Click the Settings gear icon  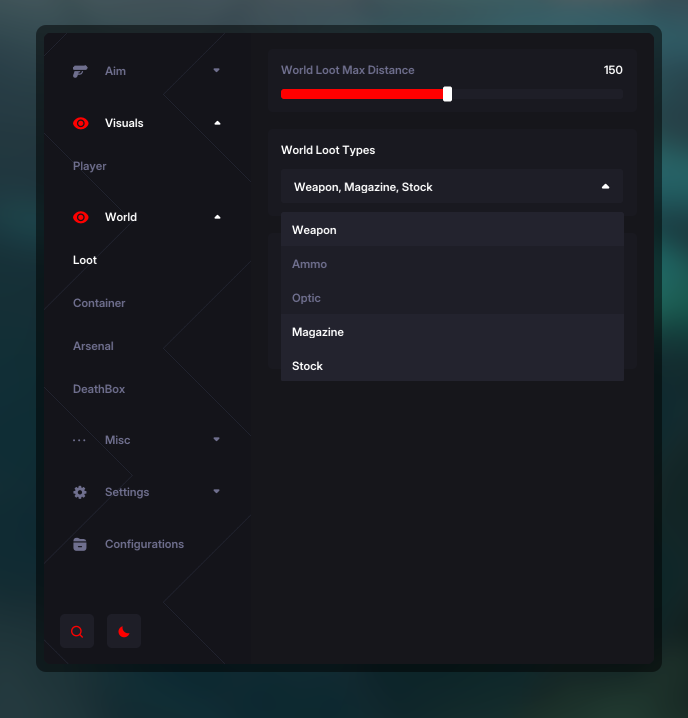(80, 492)
